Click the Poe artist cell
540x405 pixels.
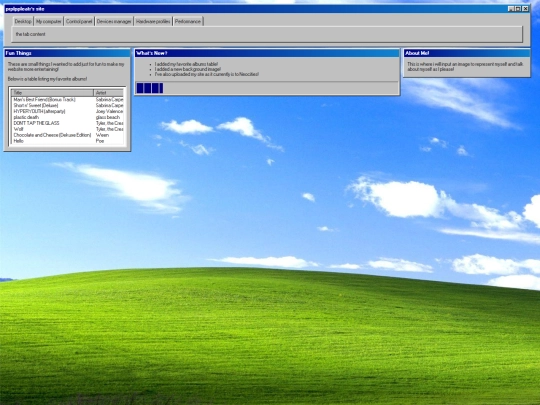[x=109, y=141]
